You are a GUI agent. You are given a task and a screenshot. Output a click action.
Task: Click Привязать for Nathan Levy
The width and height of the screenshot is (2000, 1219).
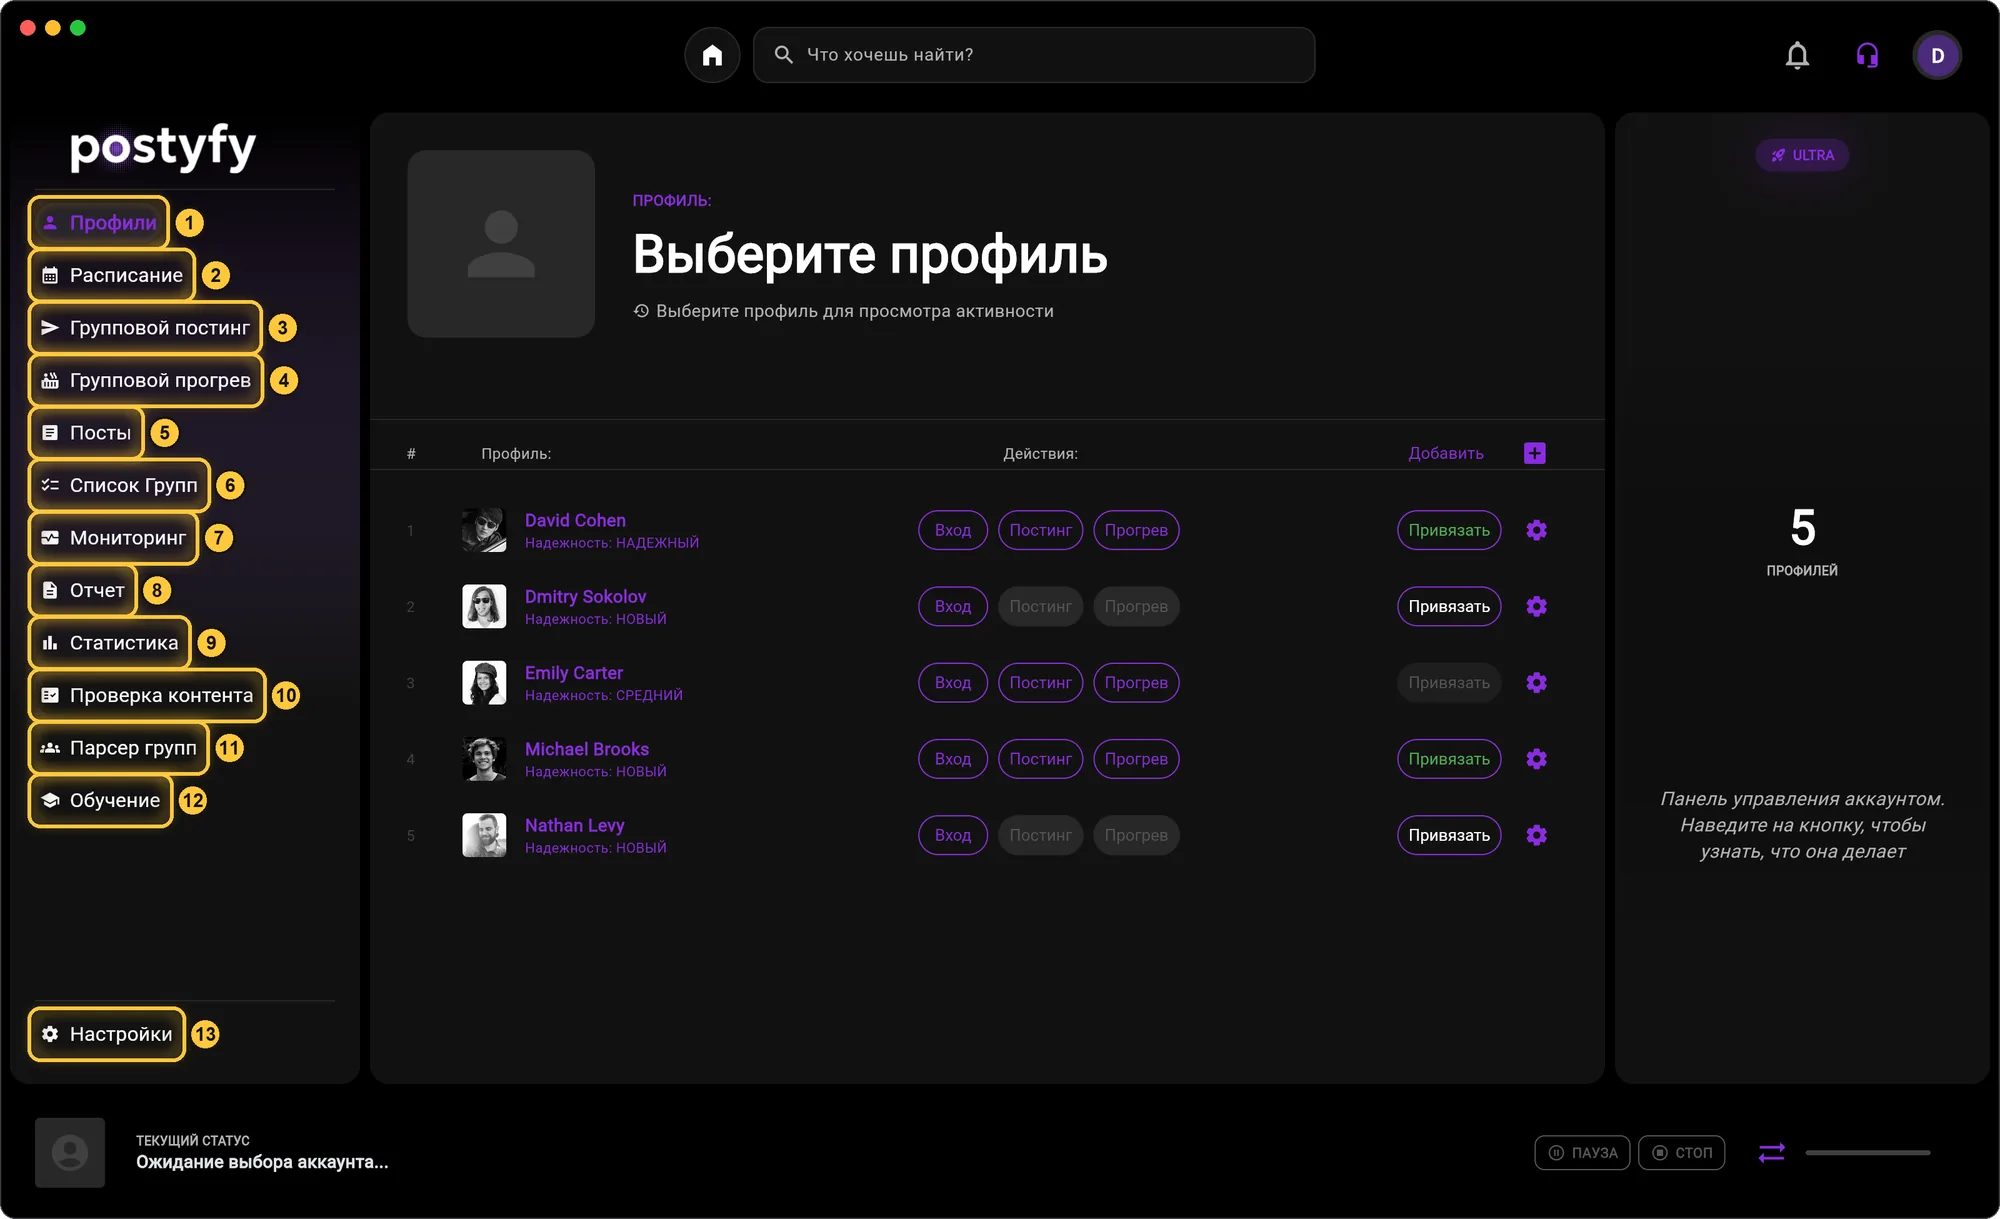point(1449,835)
